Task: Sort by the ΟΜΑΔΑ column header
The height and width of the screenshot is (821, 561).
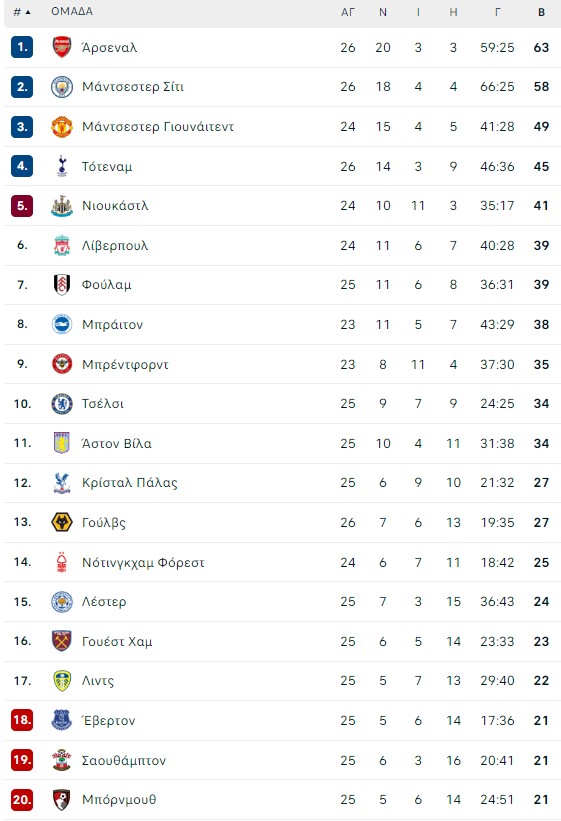Action: pos(72,12)
